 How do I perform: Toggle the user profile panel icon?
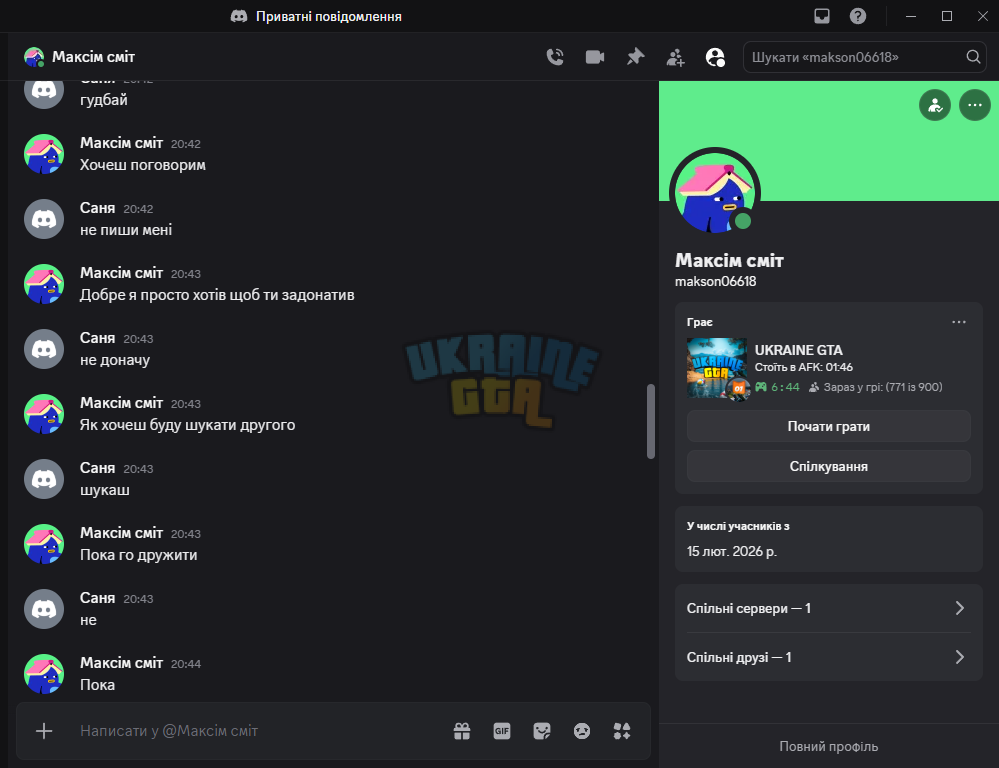point(715,57)
